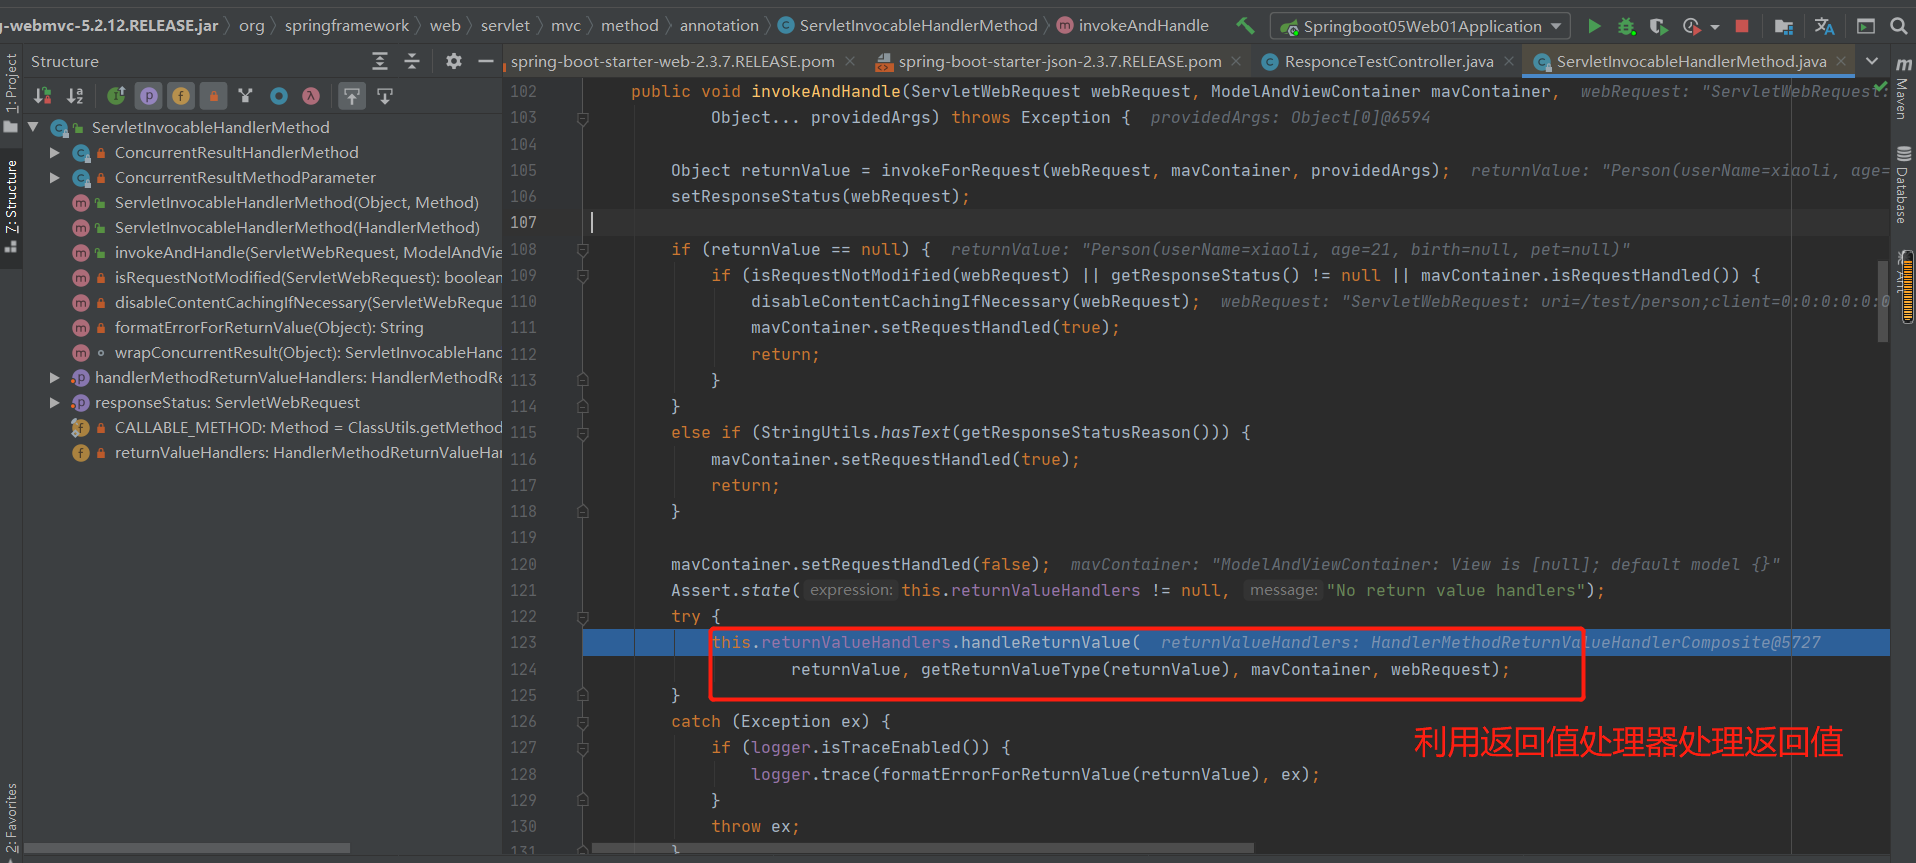
Task: Expand all nodes in Structure panel
Action: (380, 61)
